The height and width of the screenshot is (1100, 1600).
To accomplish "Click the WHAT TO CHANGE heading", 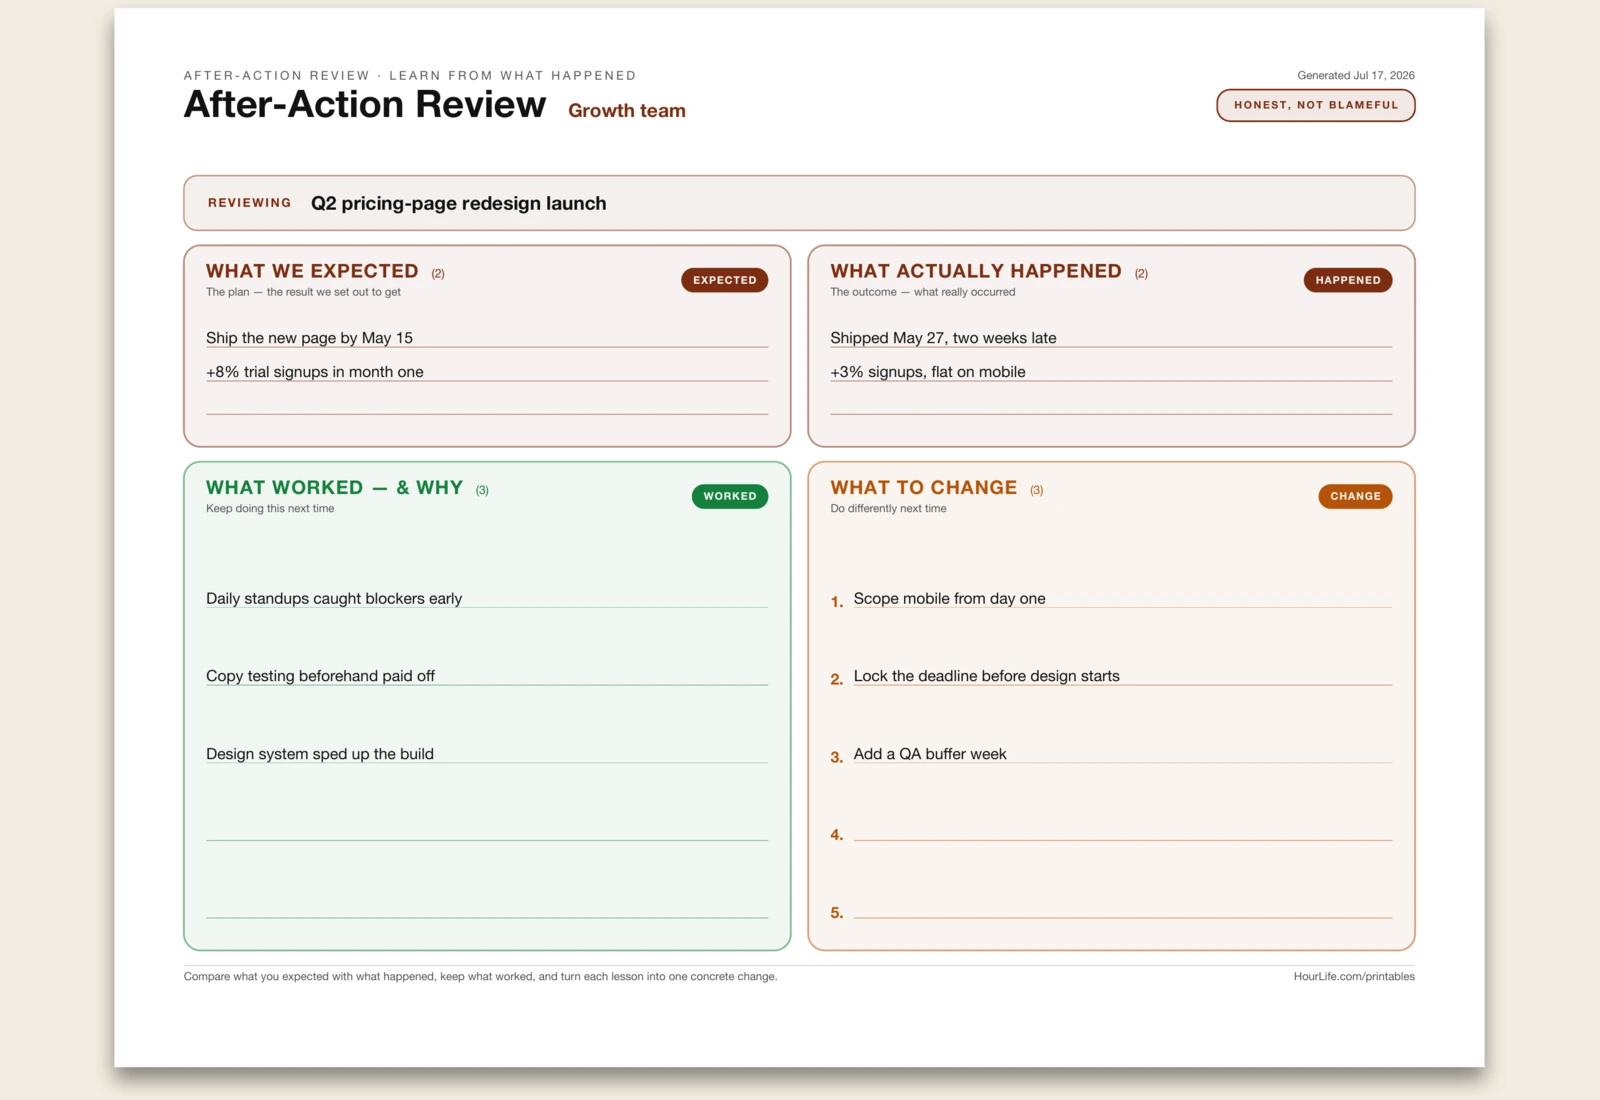I will pos(923,487).
